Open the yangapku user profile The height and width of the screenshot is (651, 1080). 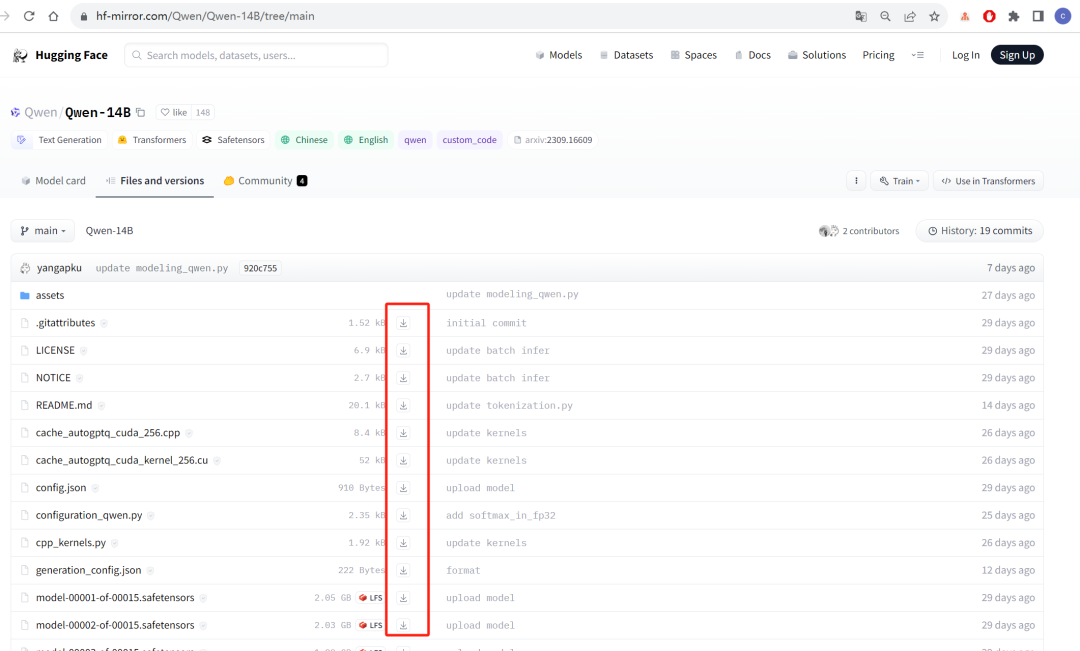tap(59, 268)
